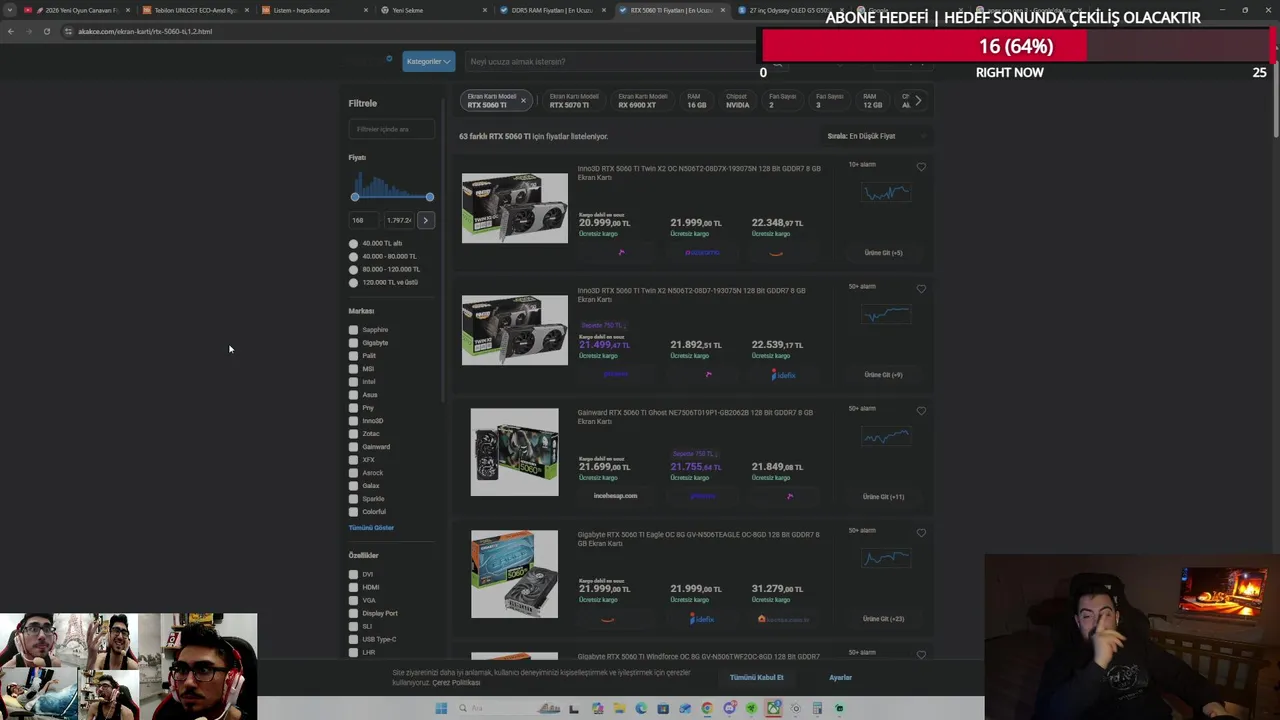This screenshot has height=720, width=1280.
Task: Expand 'Ürüne Git (+11)' for Gainward Ghost
Action: [x=883, y=497]
